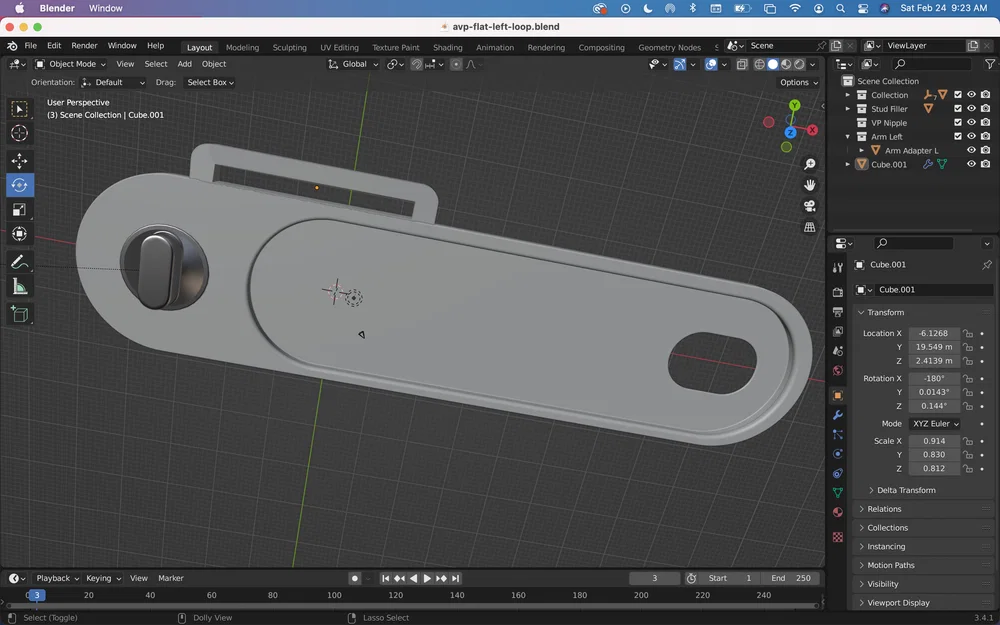Expand the Delta Transform section

906,490
